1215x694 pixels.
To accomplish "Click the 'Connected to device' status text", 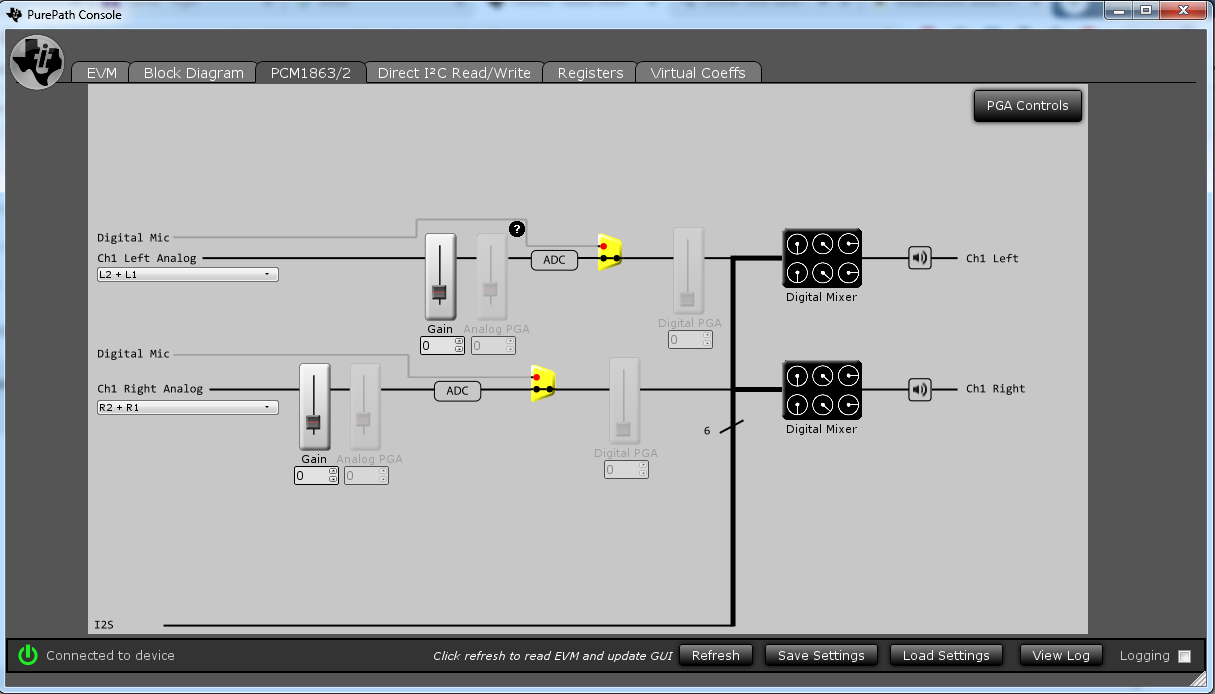I will tap(110, 656).
